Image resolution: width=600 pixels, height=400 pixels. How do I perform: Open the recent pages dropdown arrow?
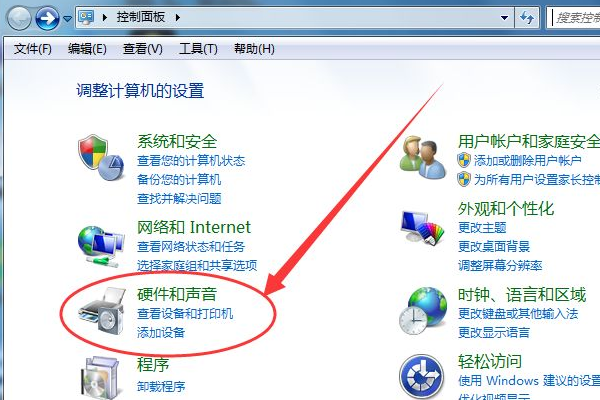click(67, 18)
